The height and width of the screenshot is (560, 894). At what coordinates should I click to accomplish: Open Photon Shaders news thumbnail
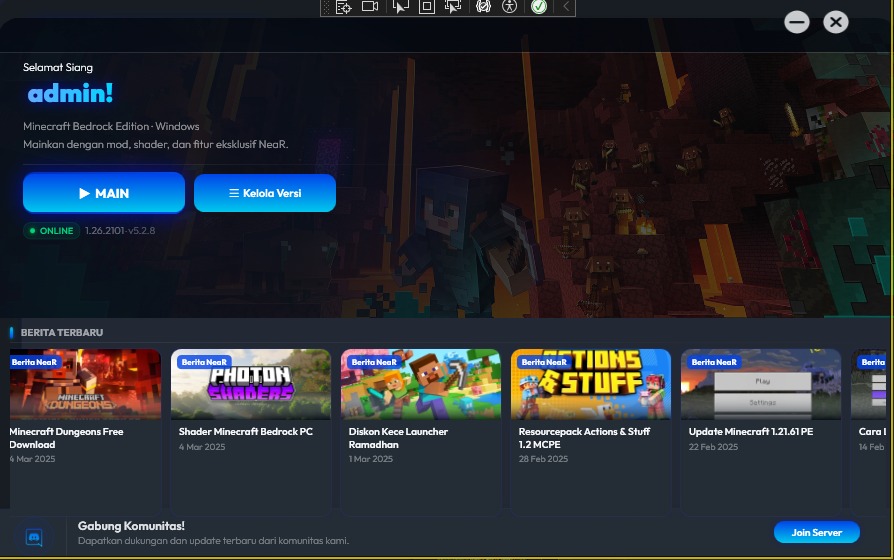pos(251,384)
